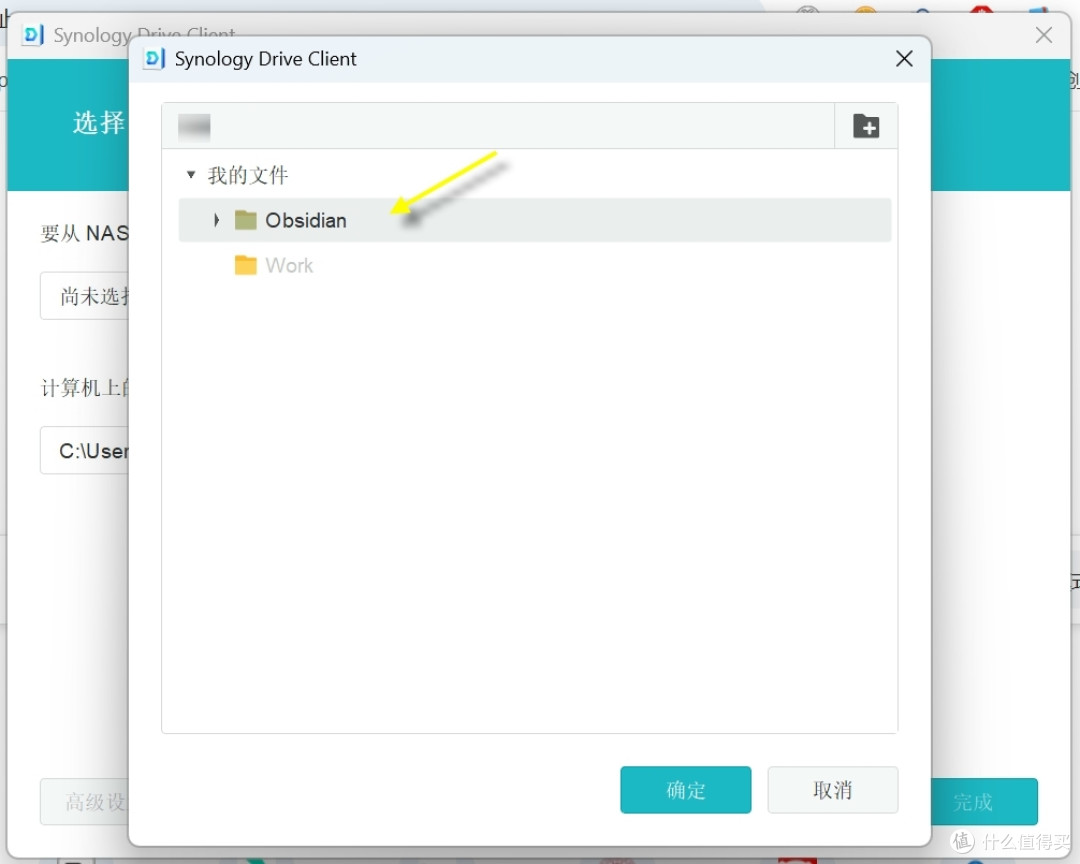The image size is (1080, 864).
Task: Collapse the 我的文件 tree node
Action: (x=191, y=175)
